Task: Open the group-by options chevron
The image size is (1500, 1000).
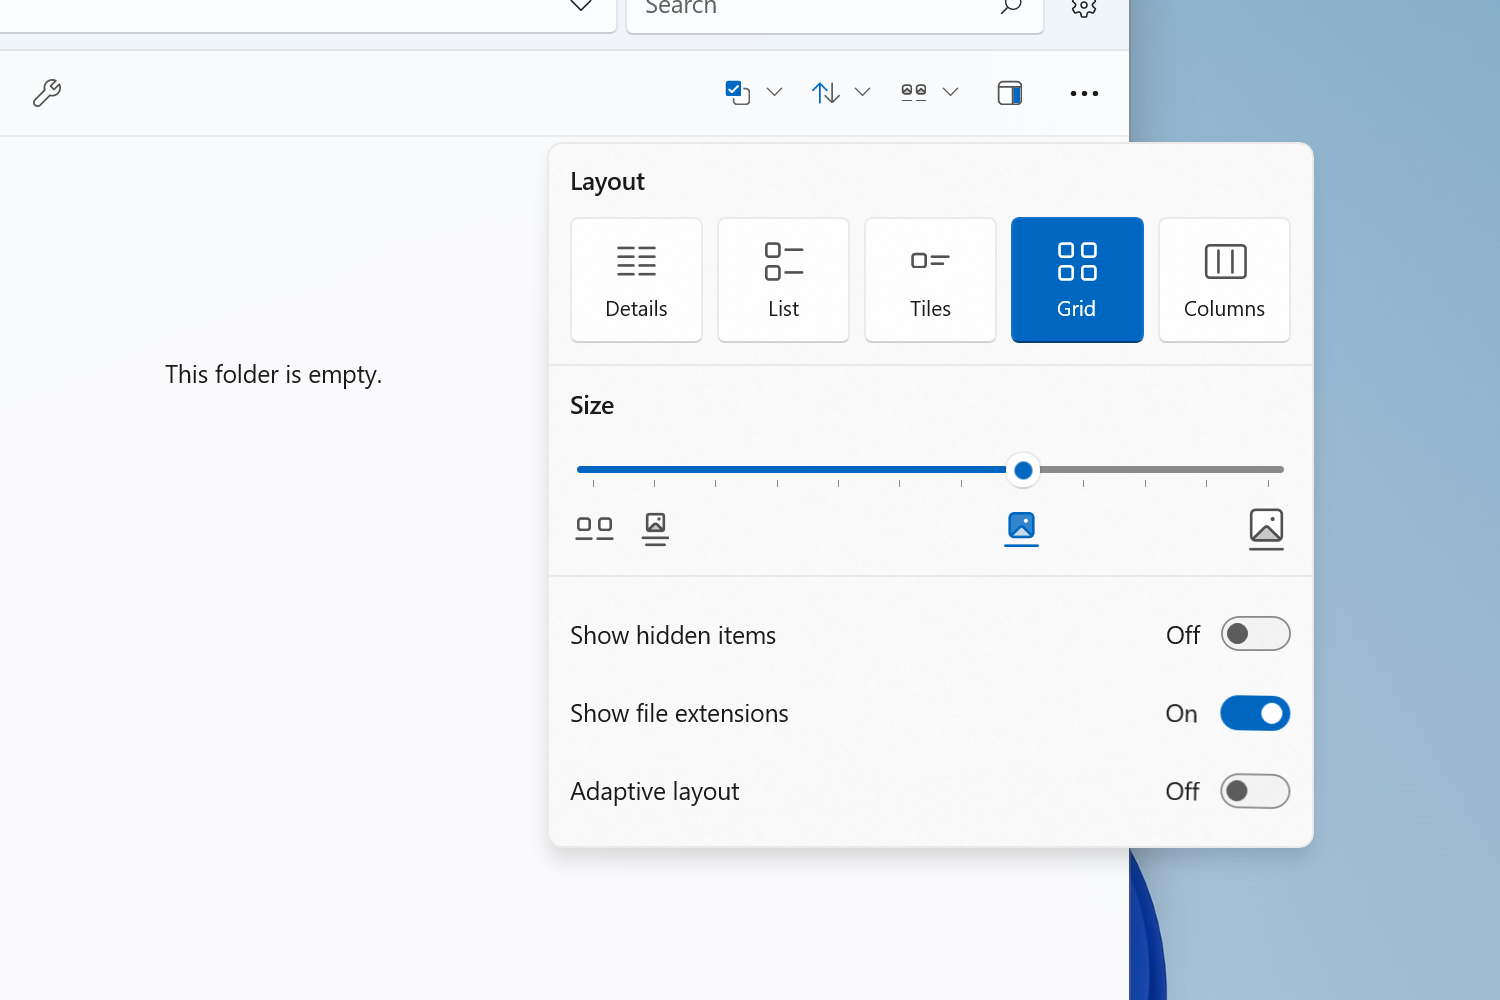Action: click(950, 92)
